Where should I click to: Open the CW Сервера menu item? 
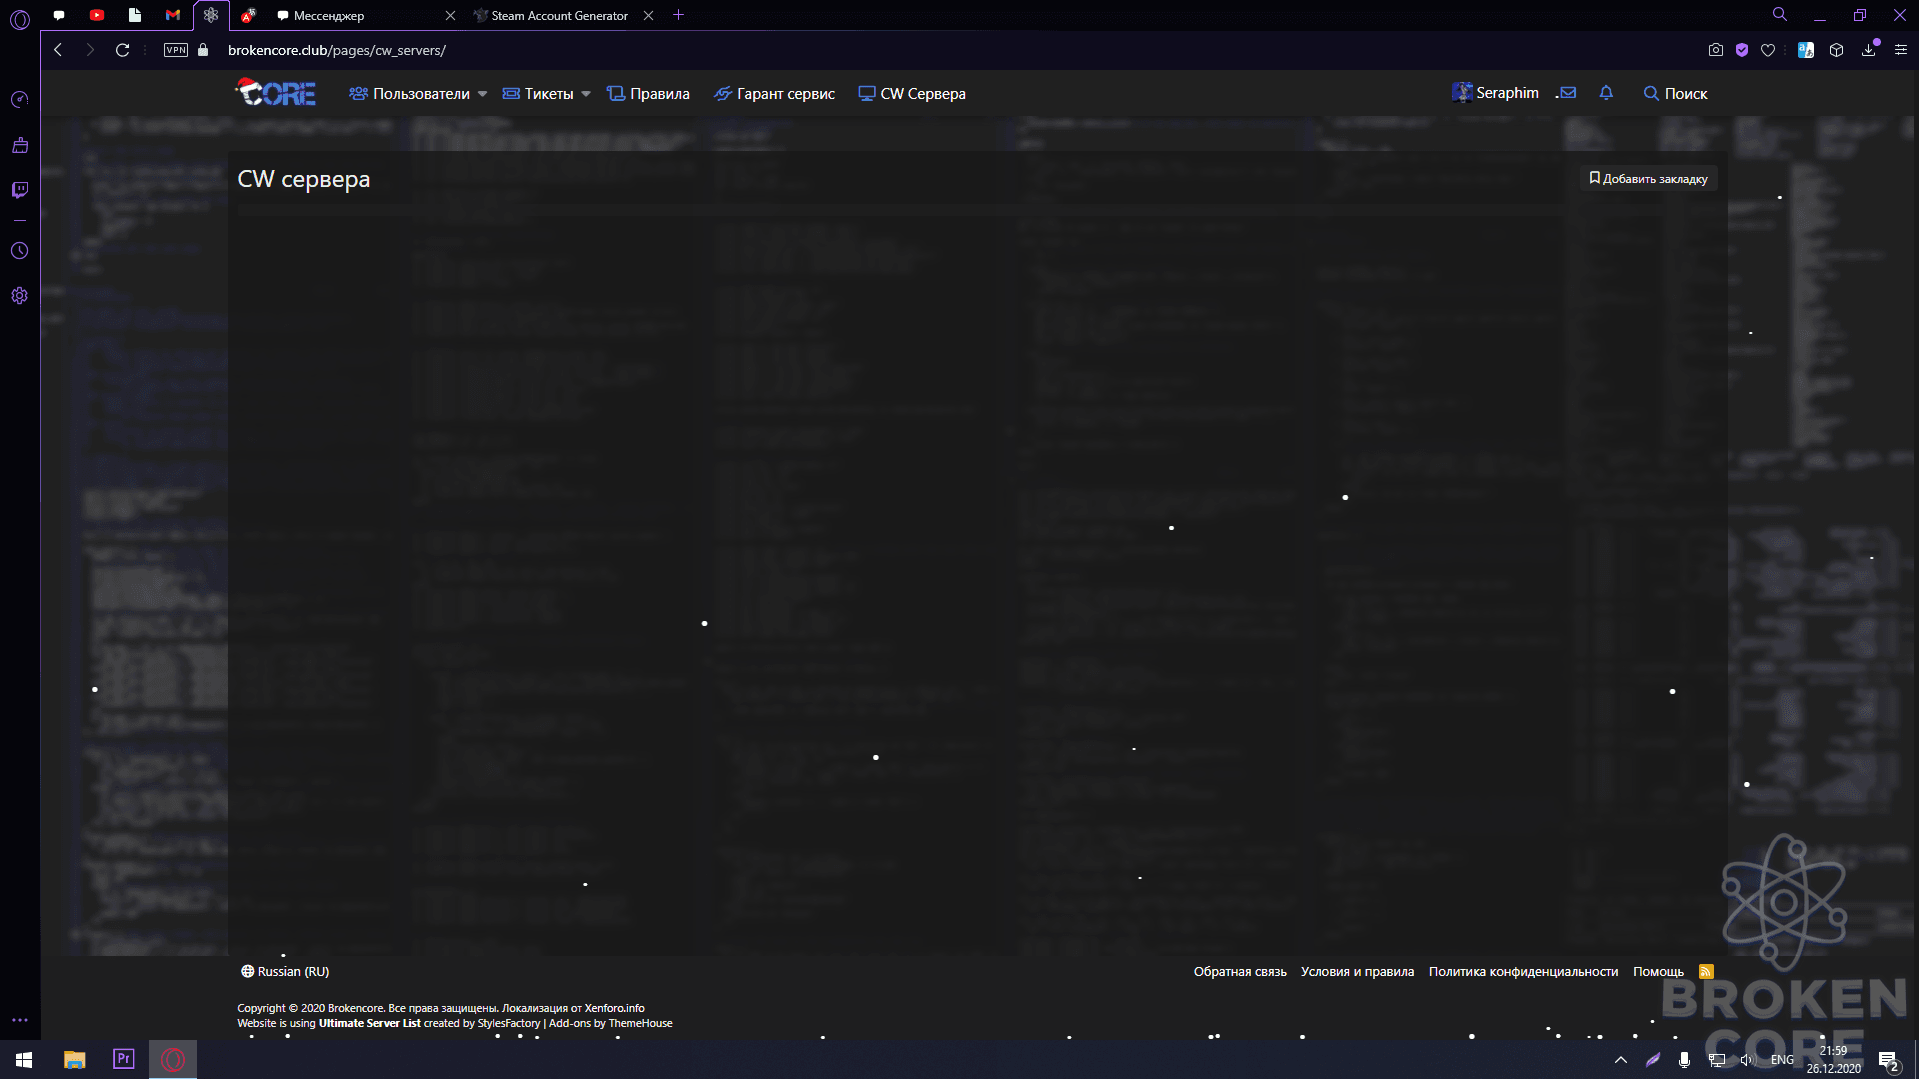pos(912,94)
